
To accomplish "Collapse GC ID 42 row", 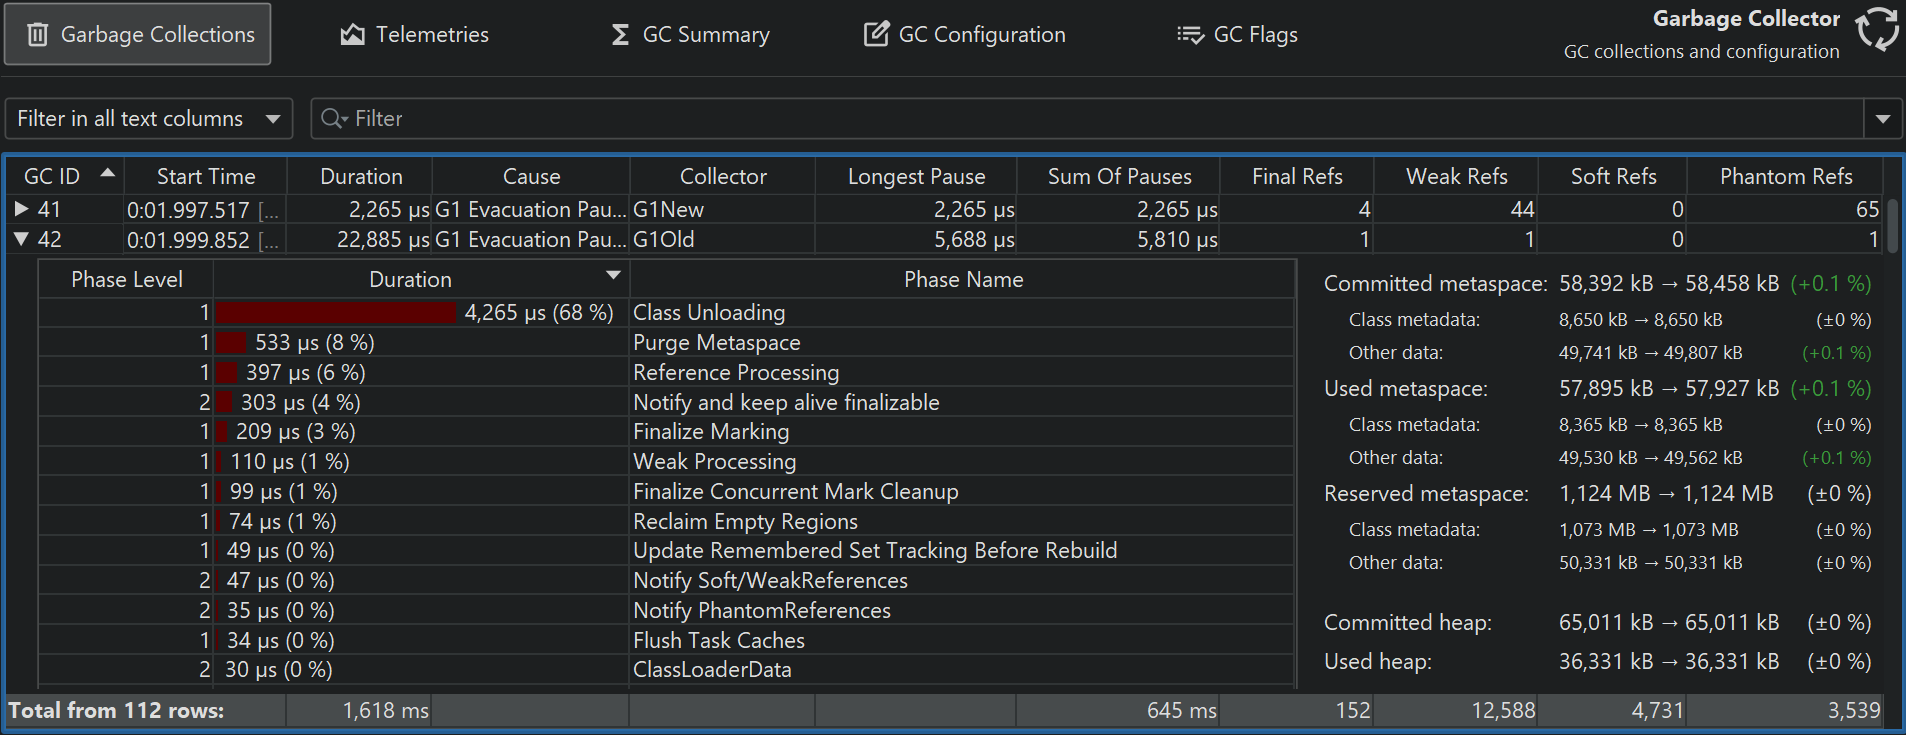I will (21, 239).
